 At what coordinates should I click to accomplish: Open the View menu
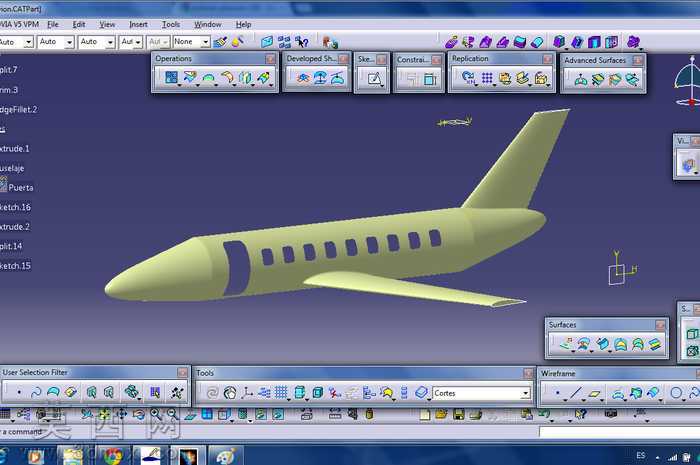click(x=107, y=24)
